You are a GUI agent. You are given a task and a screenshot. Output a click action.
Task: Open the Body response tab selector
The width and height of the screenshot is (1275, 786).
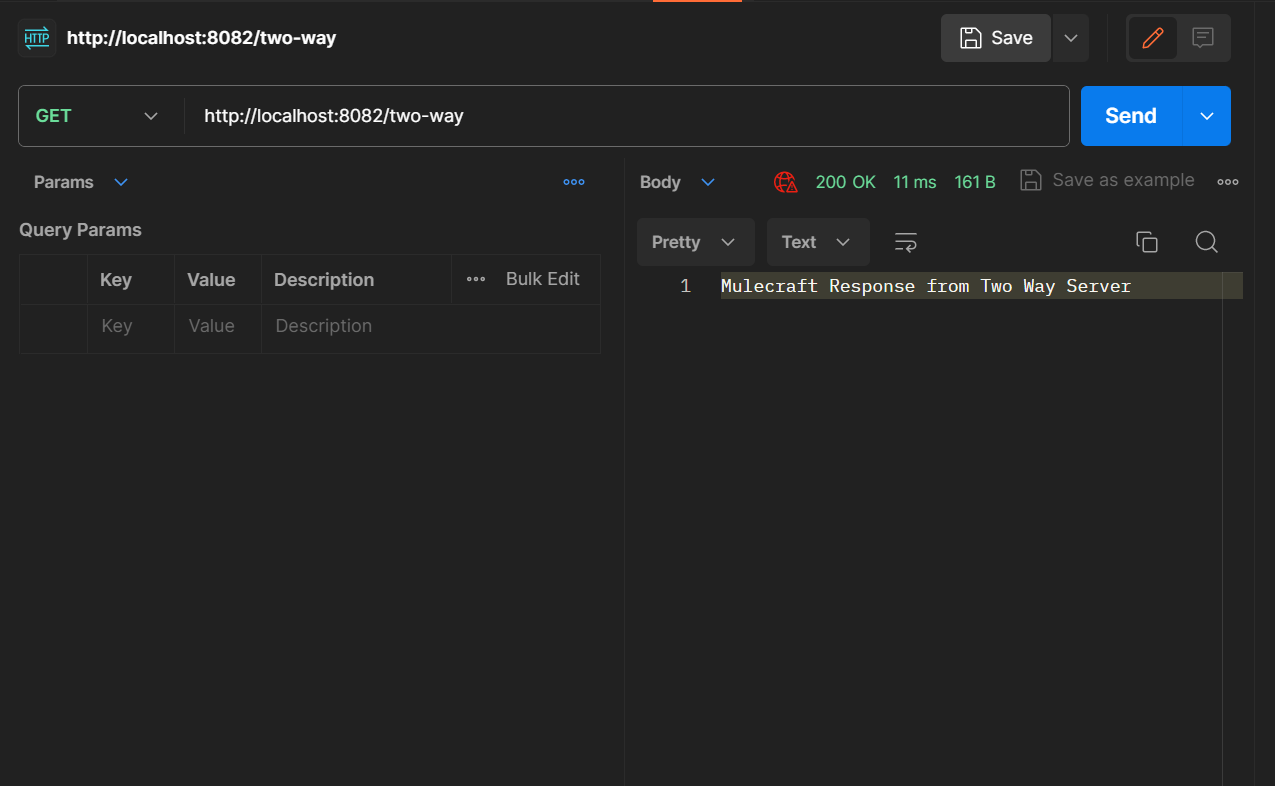(677, 182)
